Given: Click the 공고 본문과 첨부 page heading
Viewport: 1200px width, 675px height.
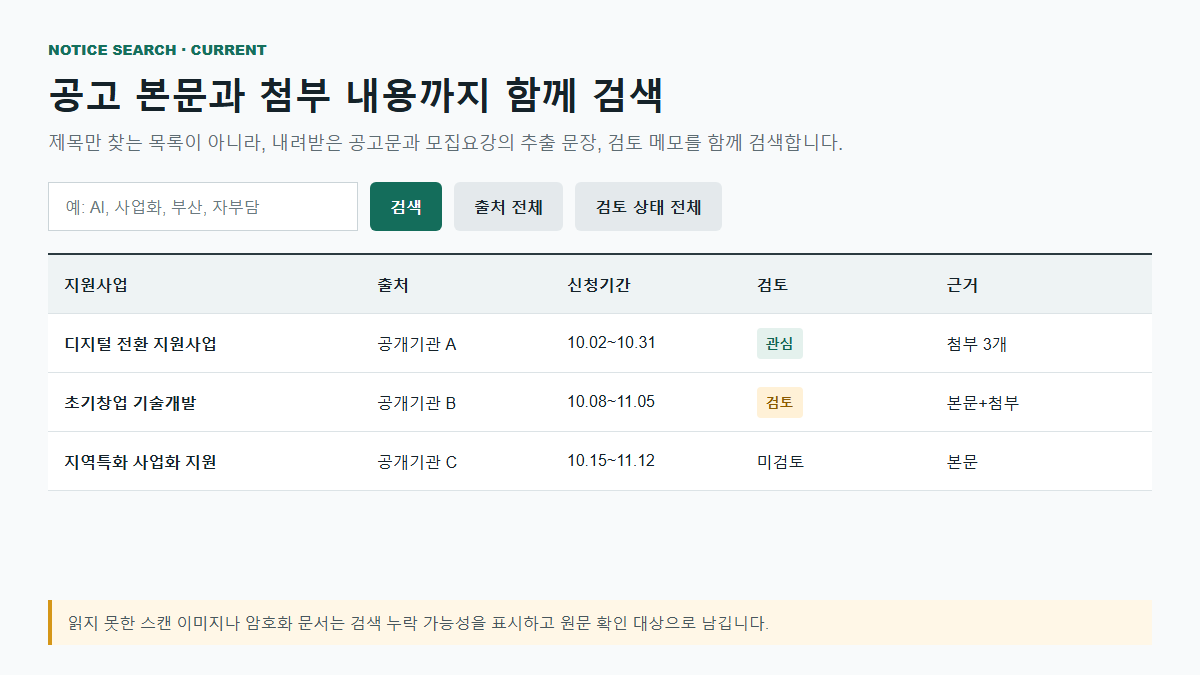Looking at the screenshot, I should (x=356, y=95).
